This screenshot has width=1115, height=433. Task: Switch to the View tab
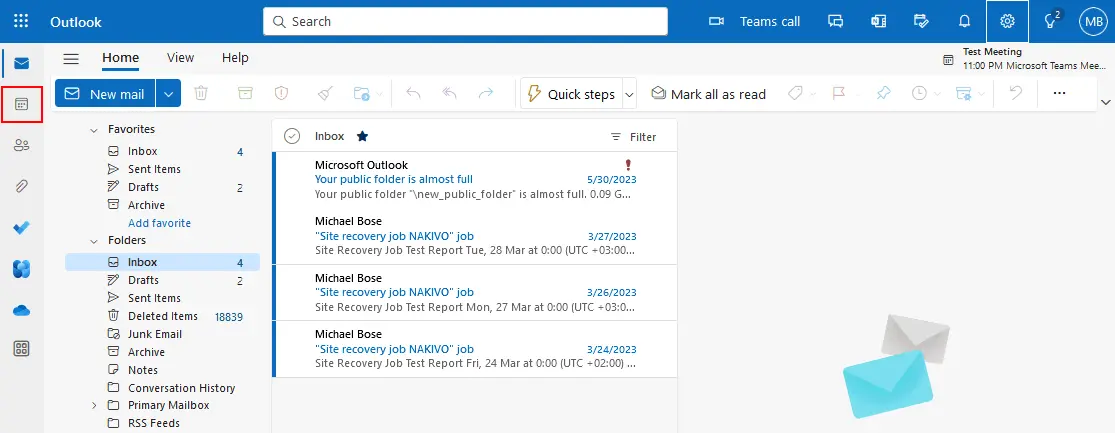coord(181,58)
